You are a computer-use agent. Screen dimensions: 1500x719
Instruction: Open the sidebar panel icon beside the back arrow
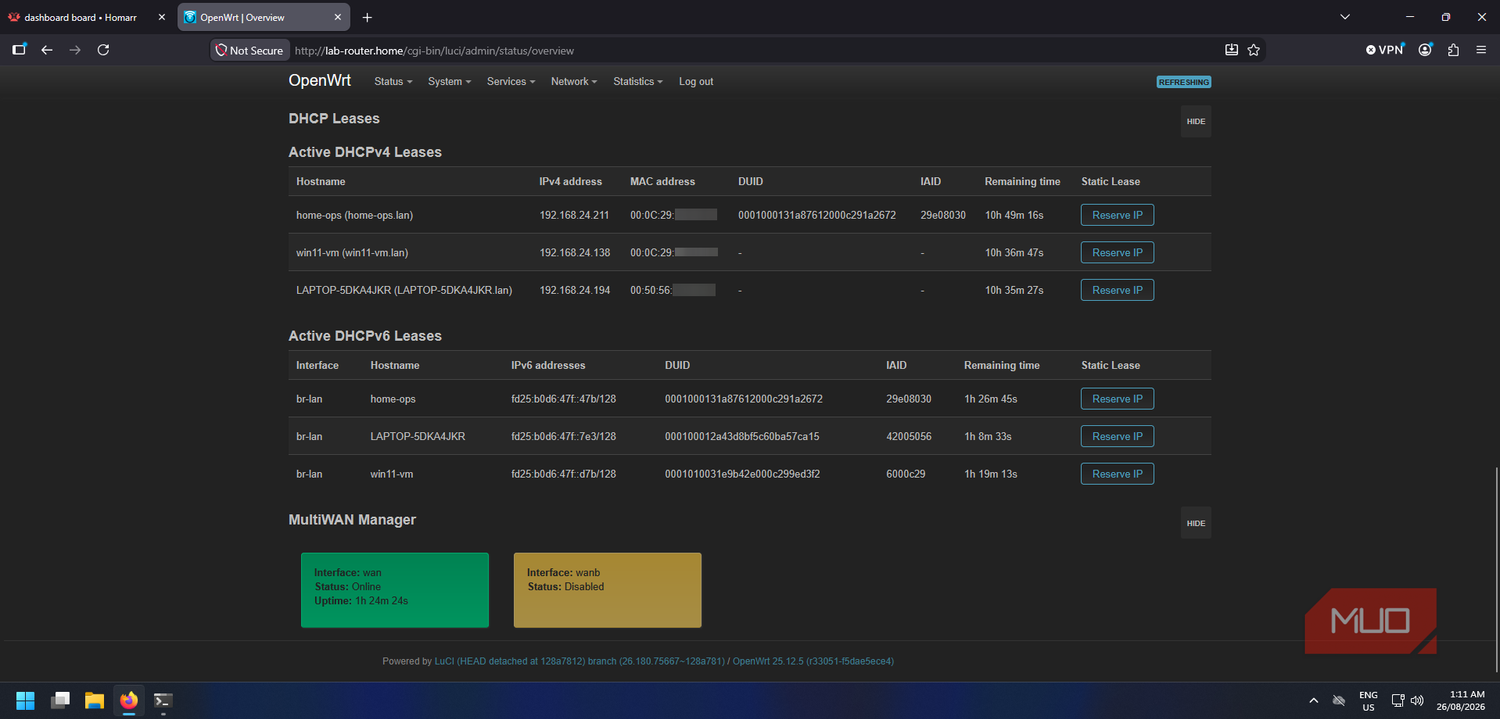(x=19, y=50)
